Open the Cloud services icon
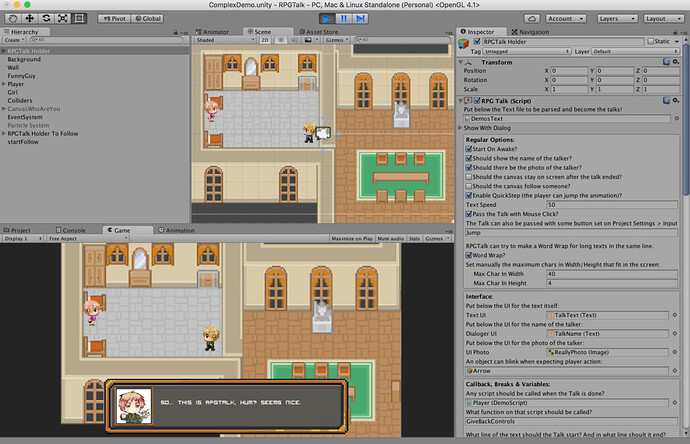690x444 pixels. [532, 18]
